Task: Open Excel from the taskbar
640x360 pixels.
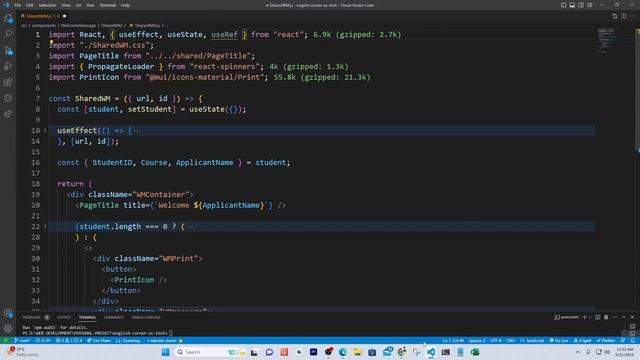Action: 475,352
